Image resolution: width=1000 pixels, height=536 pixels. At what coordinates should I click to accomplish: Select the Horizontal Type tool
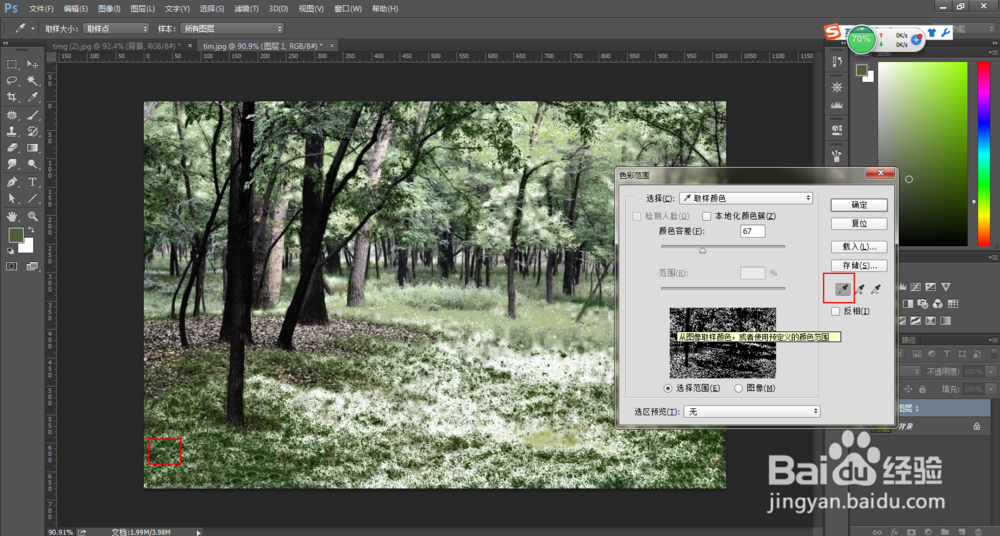[33, 182]
